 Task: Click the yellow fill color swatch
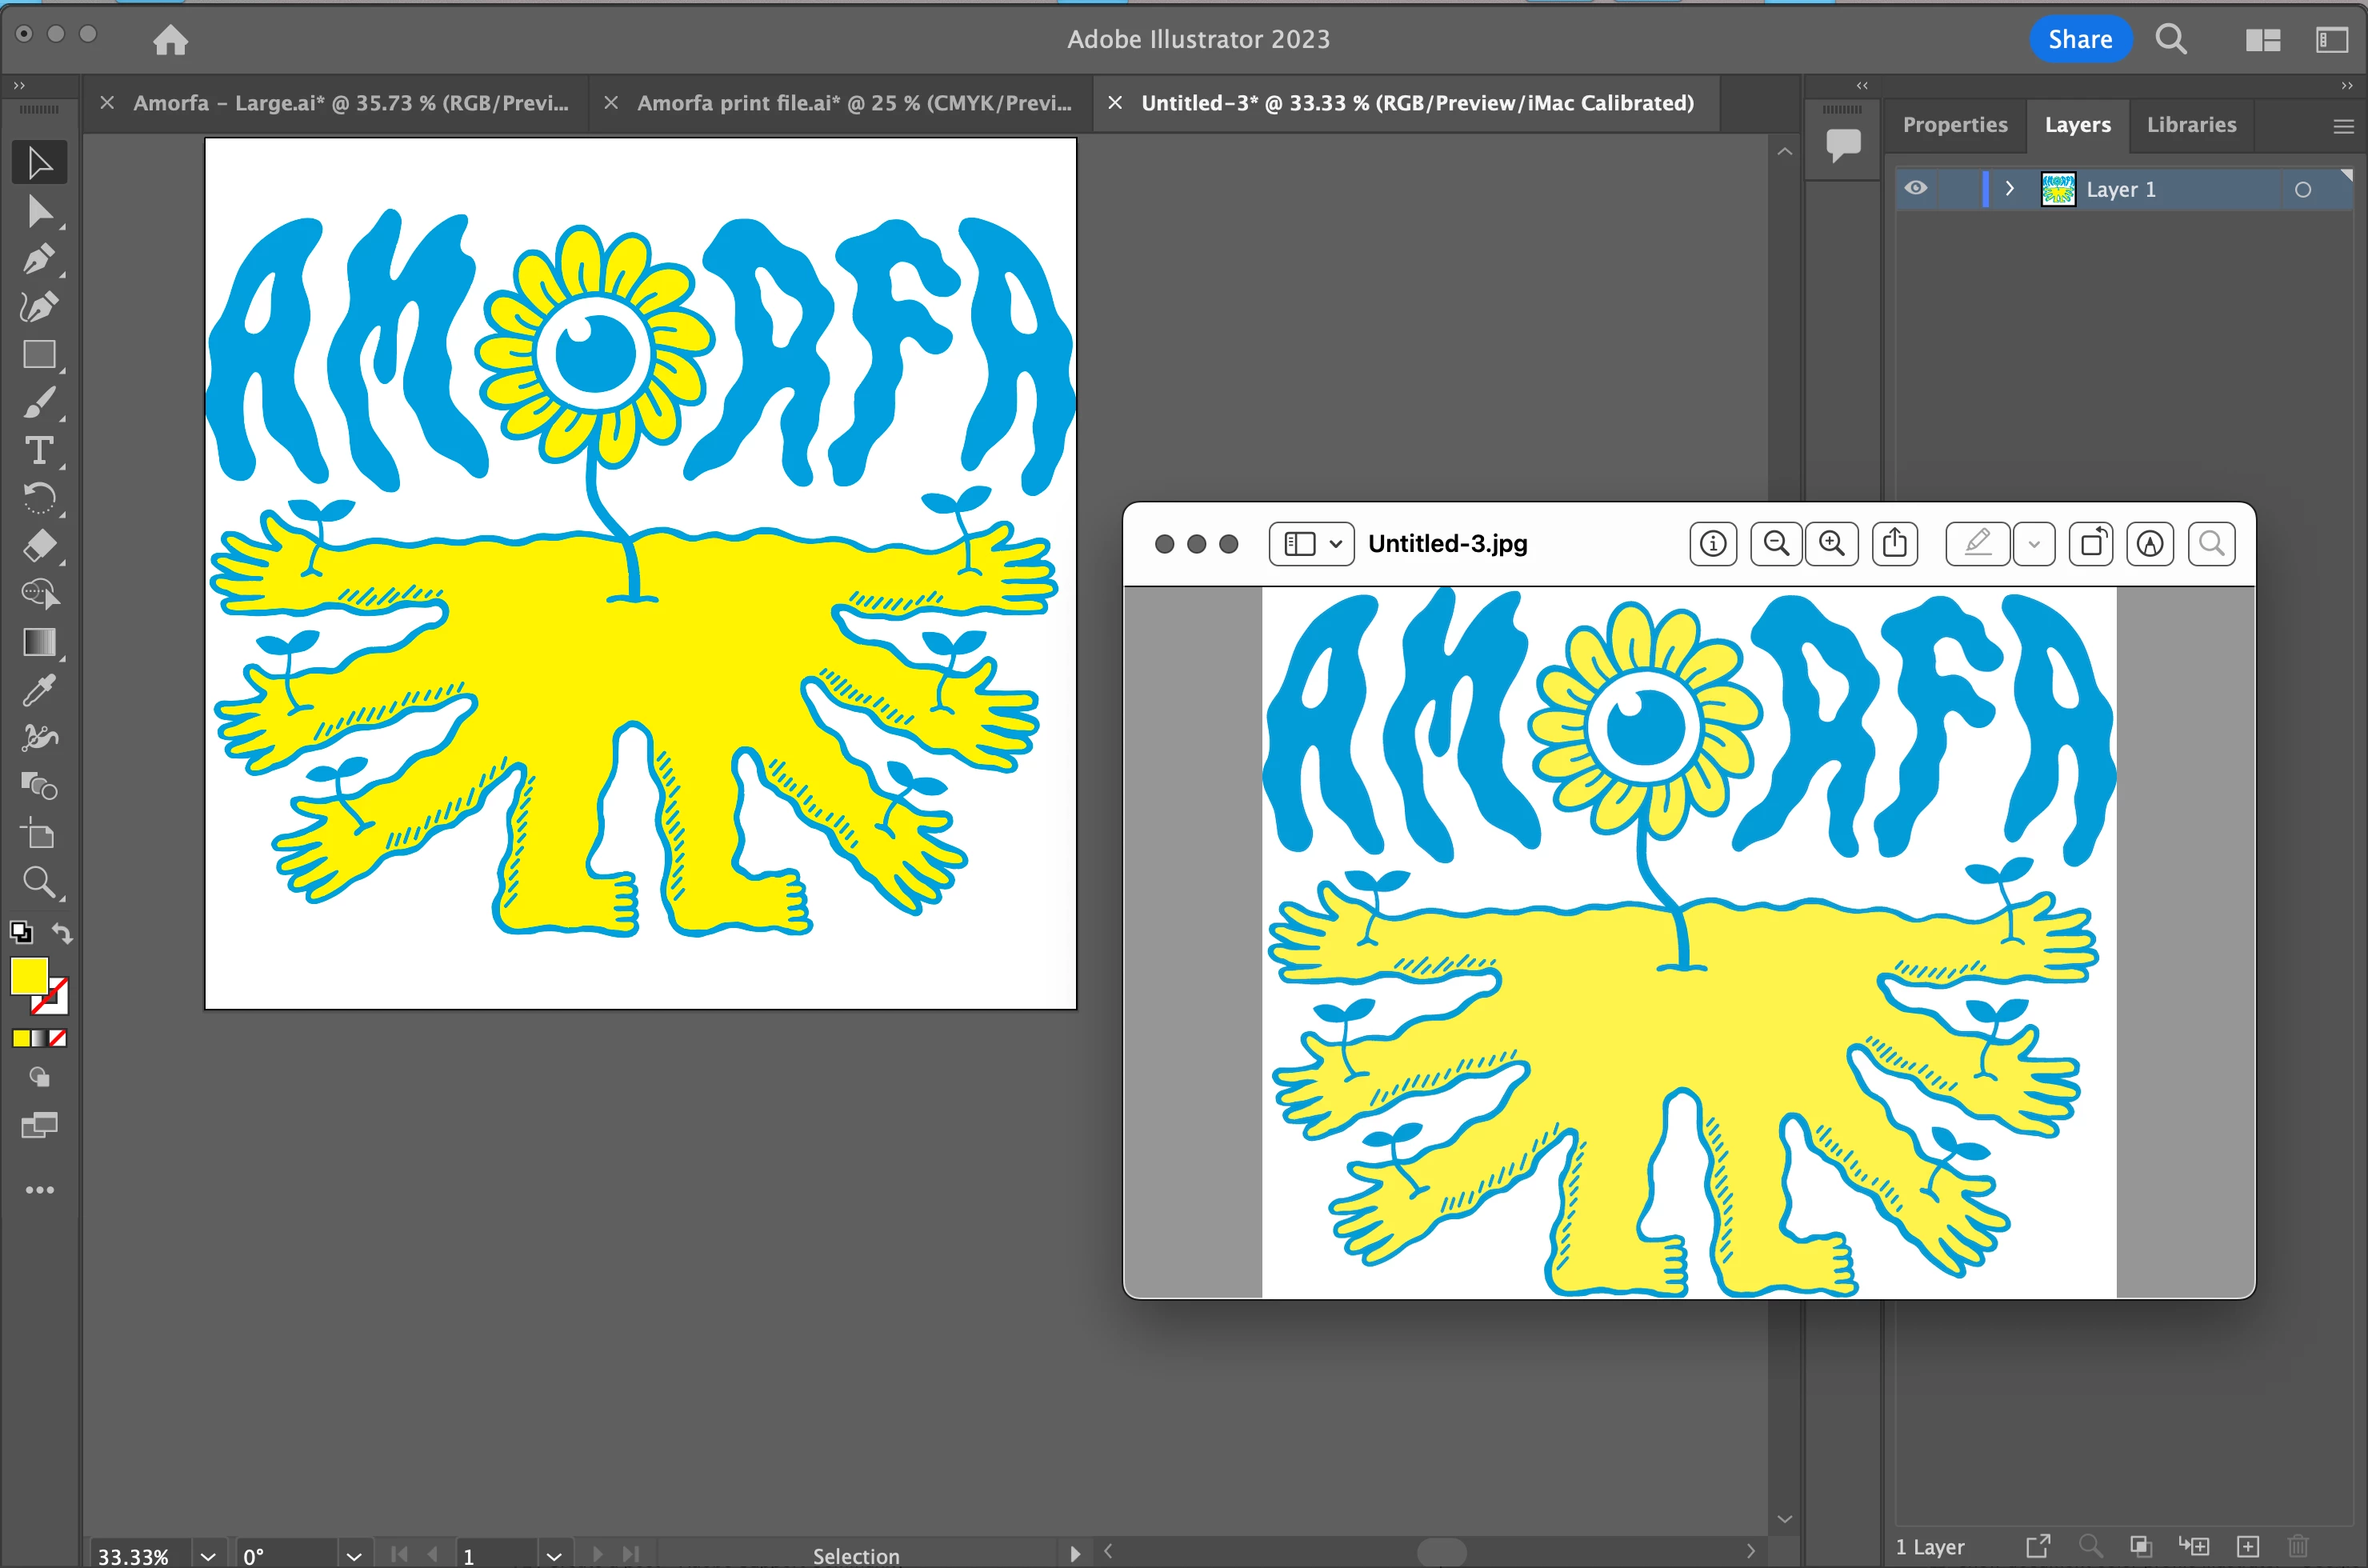(x=28, y=976)
